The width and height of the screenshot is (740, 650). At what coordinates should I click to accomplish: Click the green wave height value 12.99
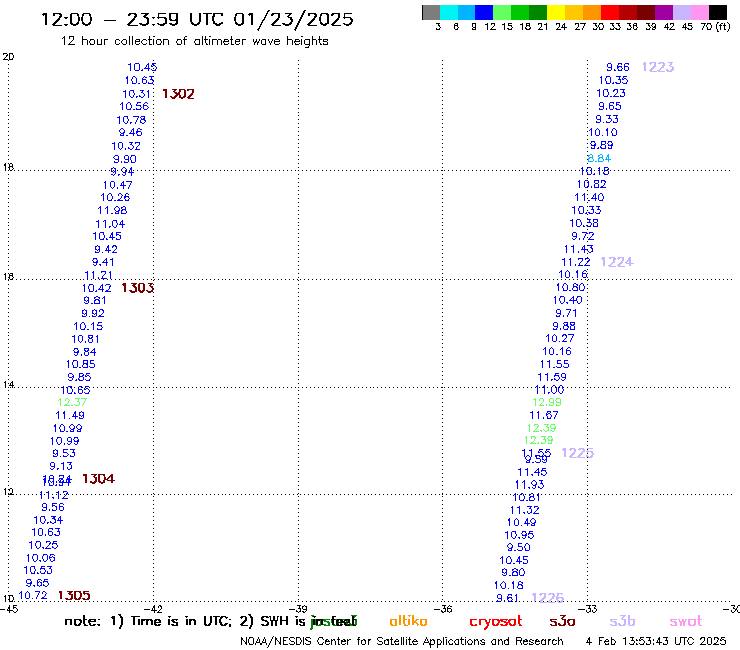pos(547,402)
